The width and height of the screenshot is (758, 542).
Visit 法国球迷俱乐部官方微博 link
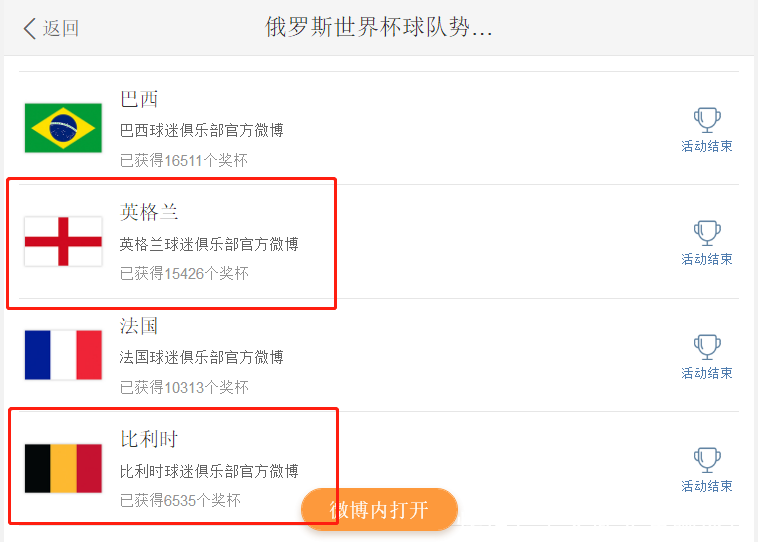(202, 357)
